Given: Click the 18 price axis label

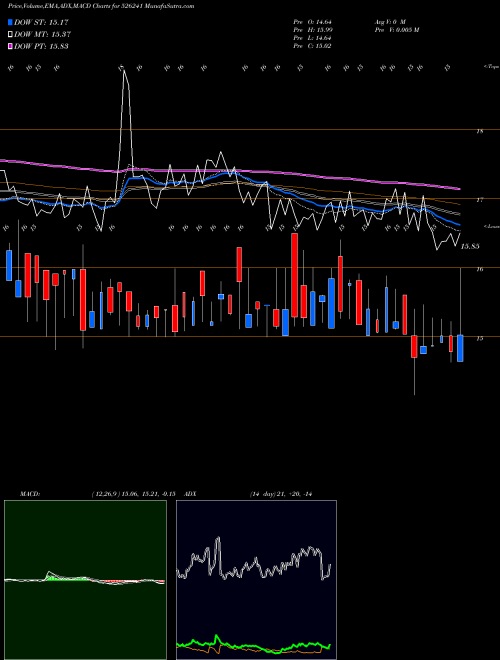Looking at the screenshot, I should (479, 131).
